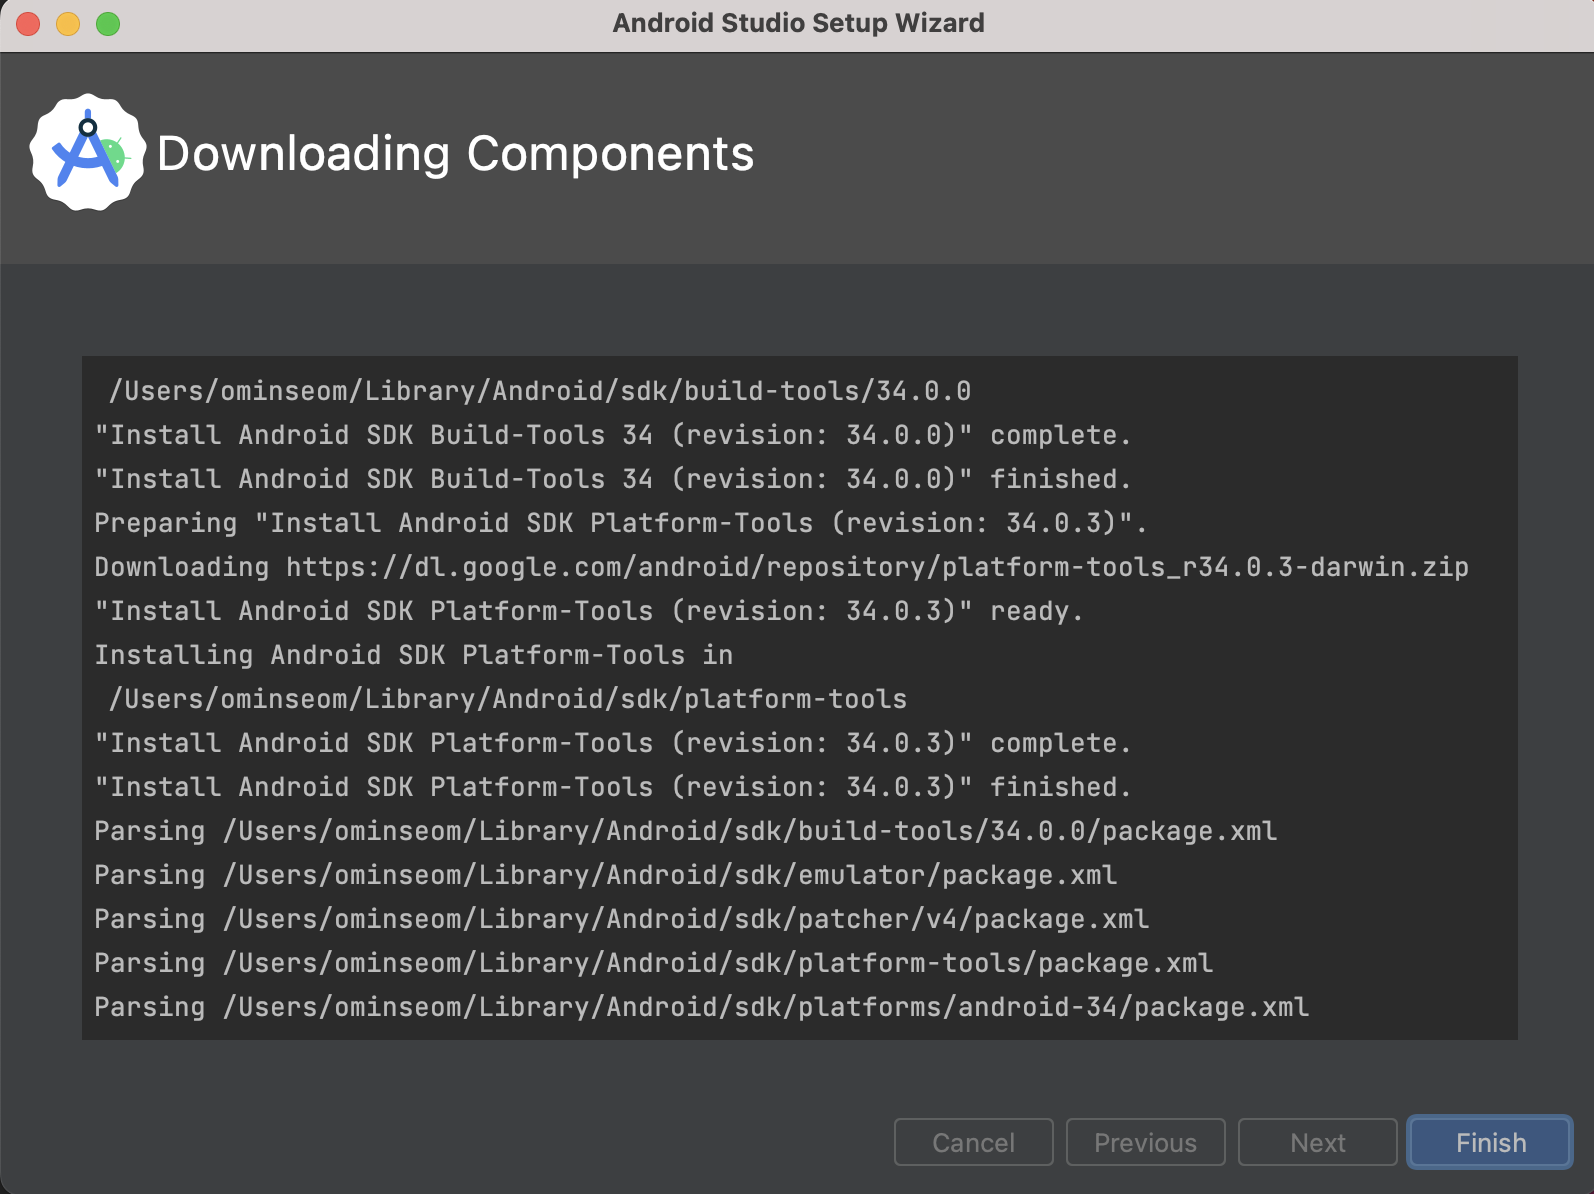This screenshot has height=1194, width=1594.
Task: Click Build-Tools 34 "finished." log line
Action: (613, 479)
